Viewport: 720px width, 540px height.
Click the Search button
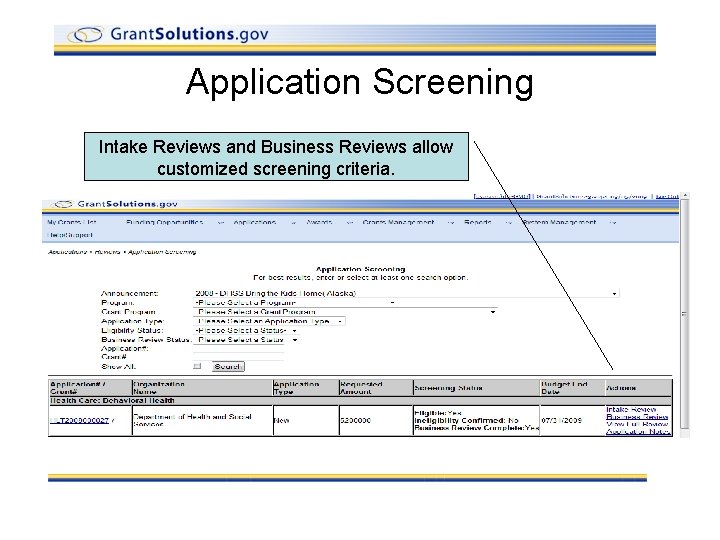(x=228, y=367)
